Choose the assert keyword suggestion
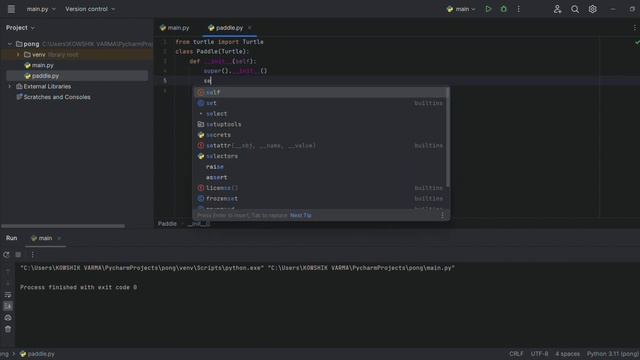Image resolution: width=640 pixels, height=360 pixels. point(321,177)
